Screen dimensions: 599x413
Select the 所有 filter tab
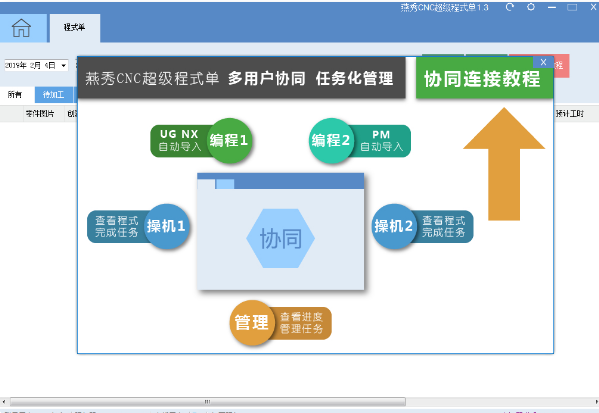tap(15, 94)
